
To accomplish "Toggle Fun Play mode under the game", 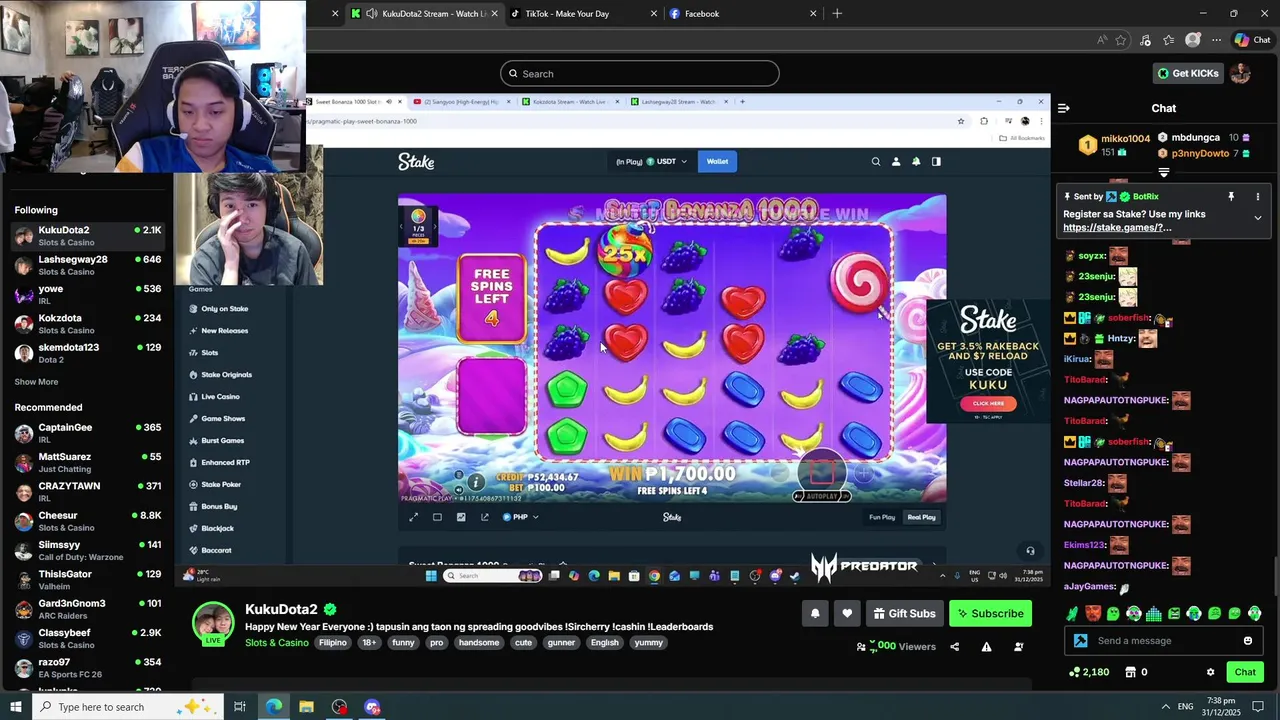I will pos(882,517).
